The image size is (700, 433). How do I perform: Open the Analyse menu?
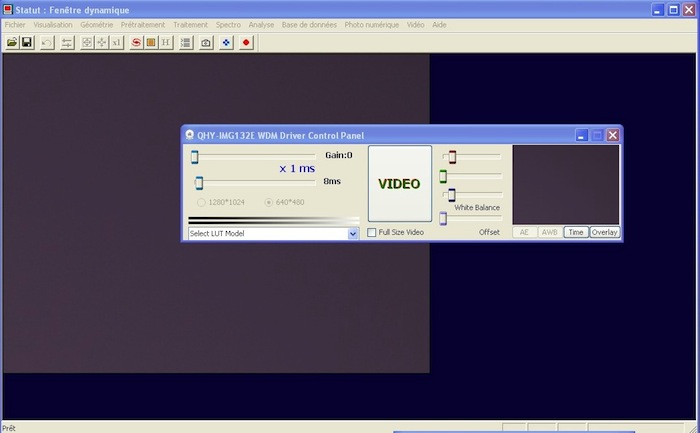click(x=262, y=25)
